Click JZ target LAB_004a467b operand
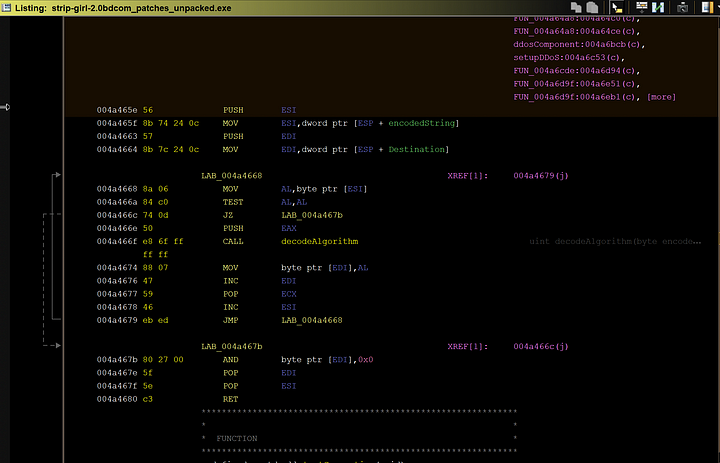The image size is (720, 463). [x=312, y=215]
